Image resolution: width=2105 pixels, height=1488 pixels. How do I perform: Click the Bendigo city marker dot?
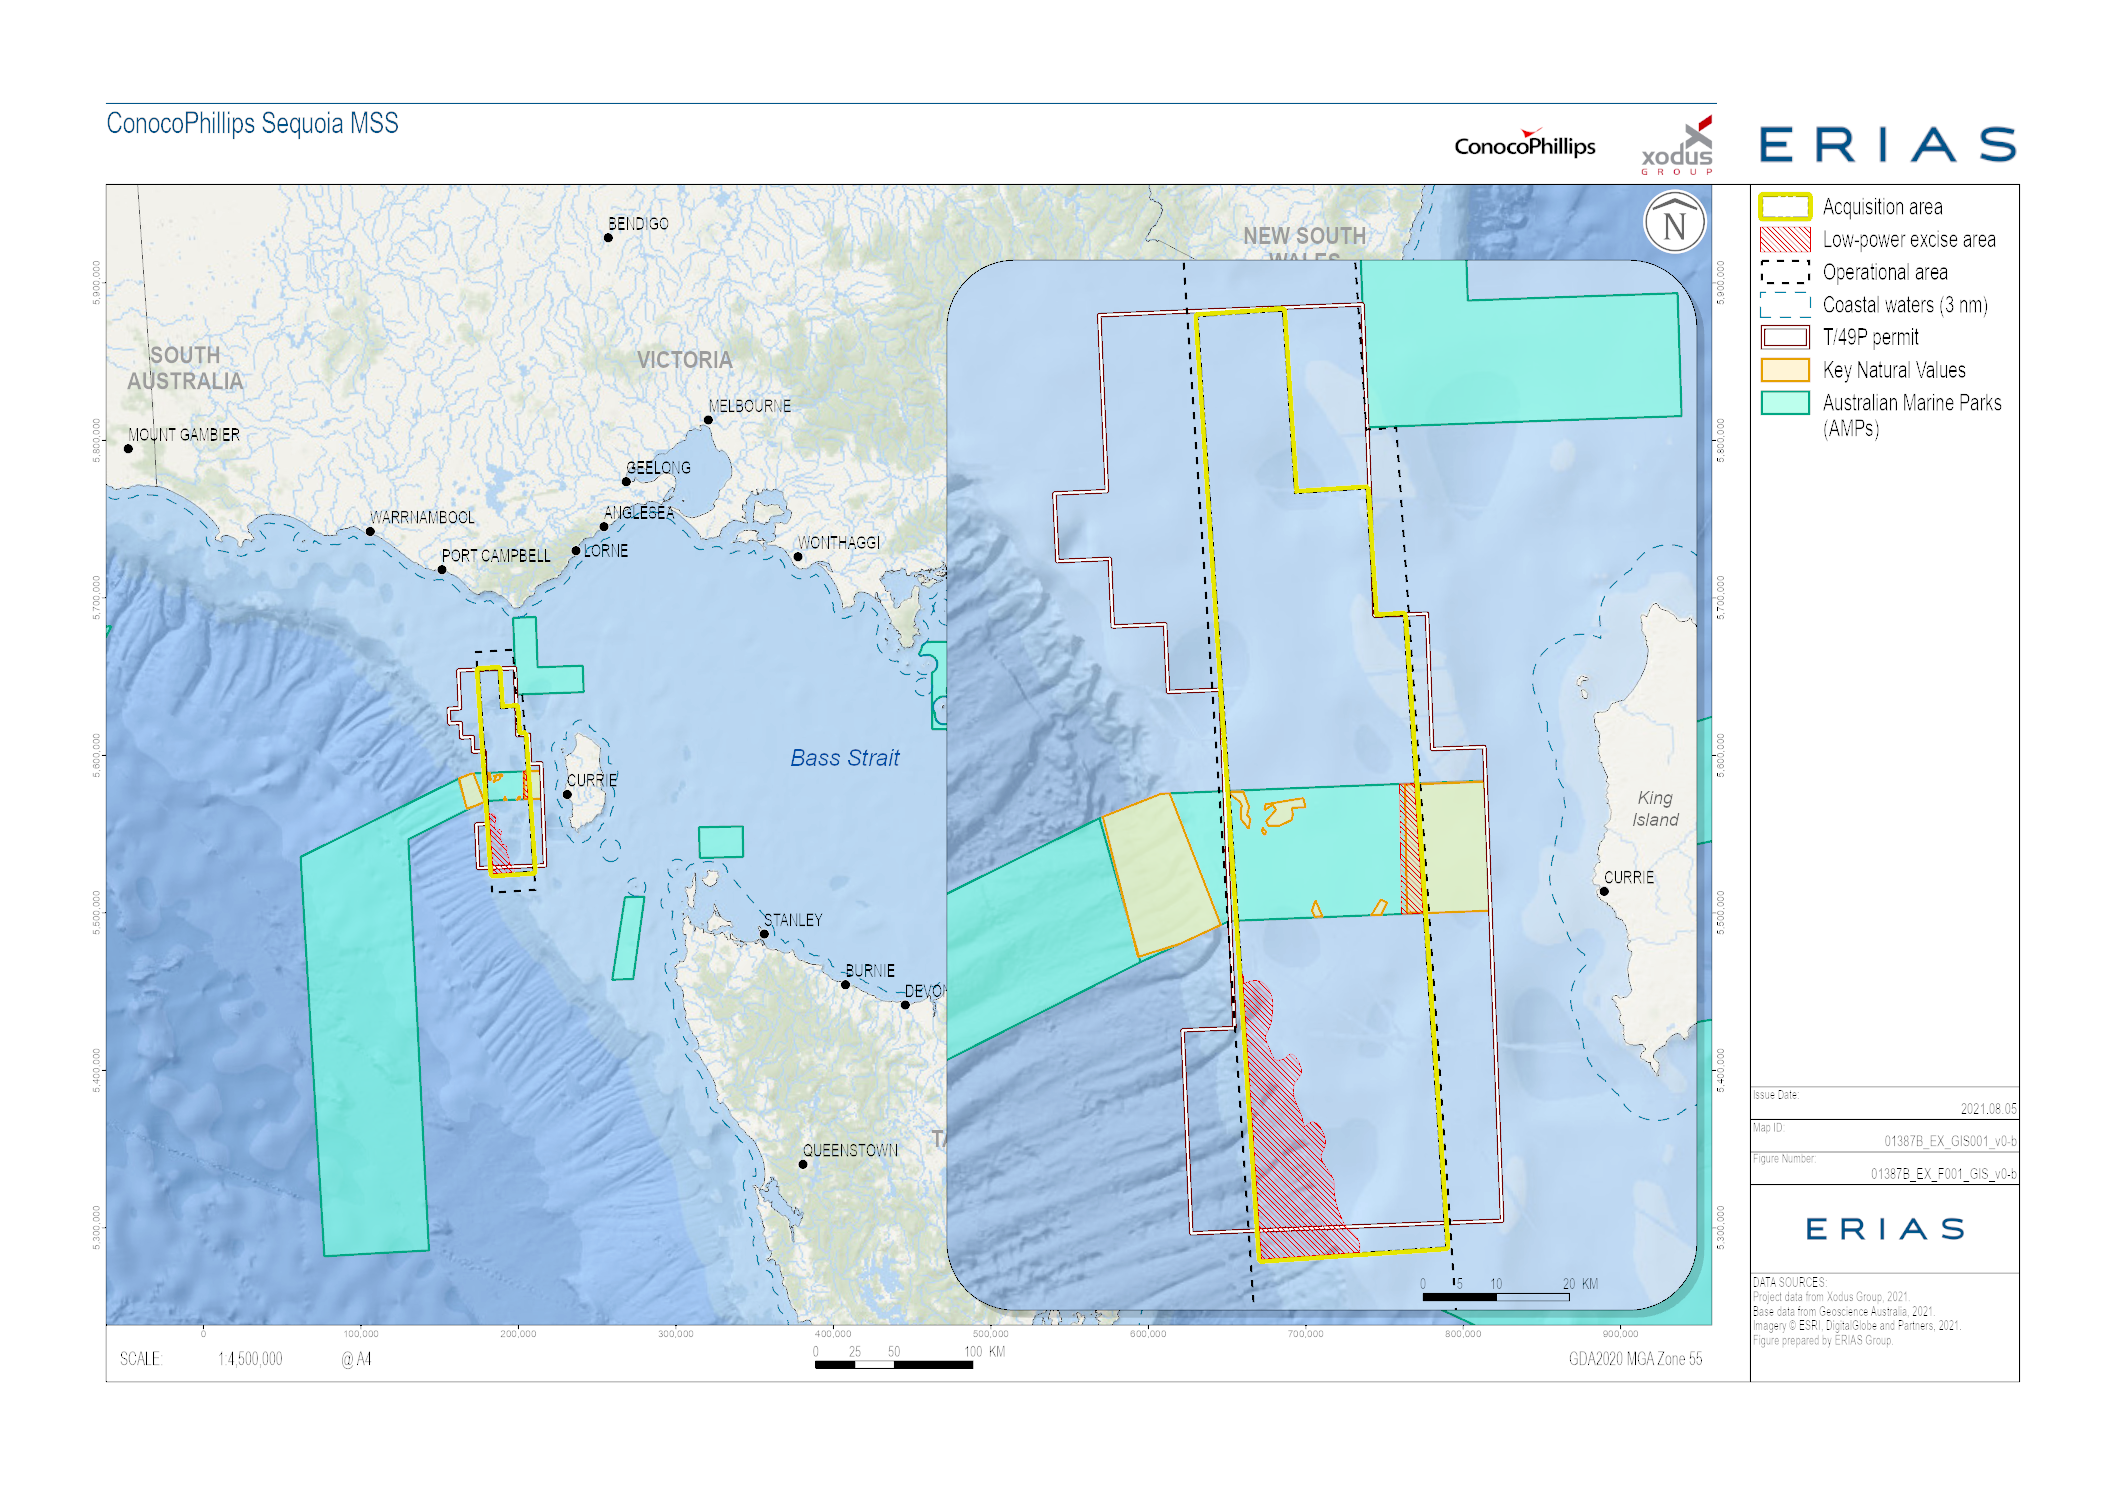[608, 238]
